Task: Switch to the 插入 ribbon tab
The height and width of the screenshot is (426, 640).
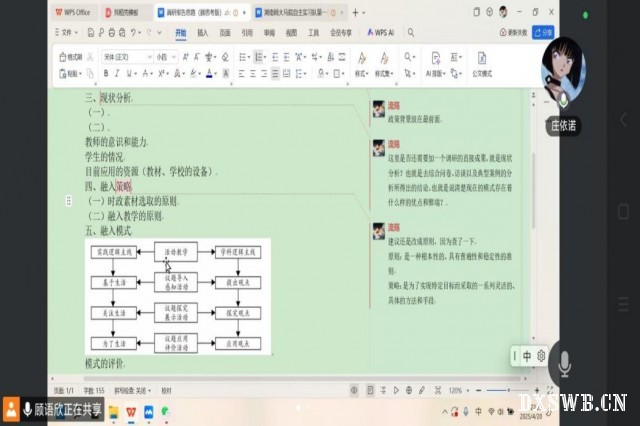Action: [203, 32]
